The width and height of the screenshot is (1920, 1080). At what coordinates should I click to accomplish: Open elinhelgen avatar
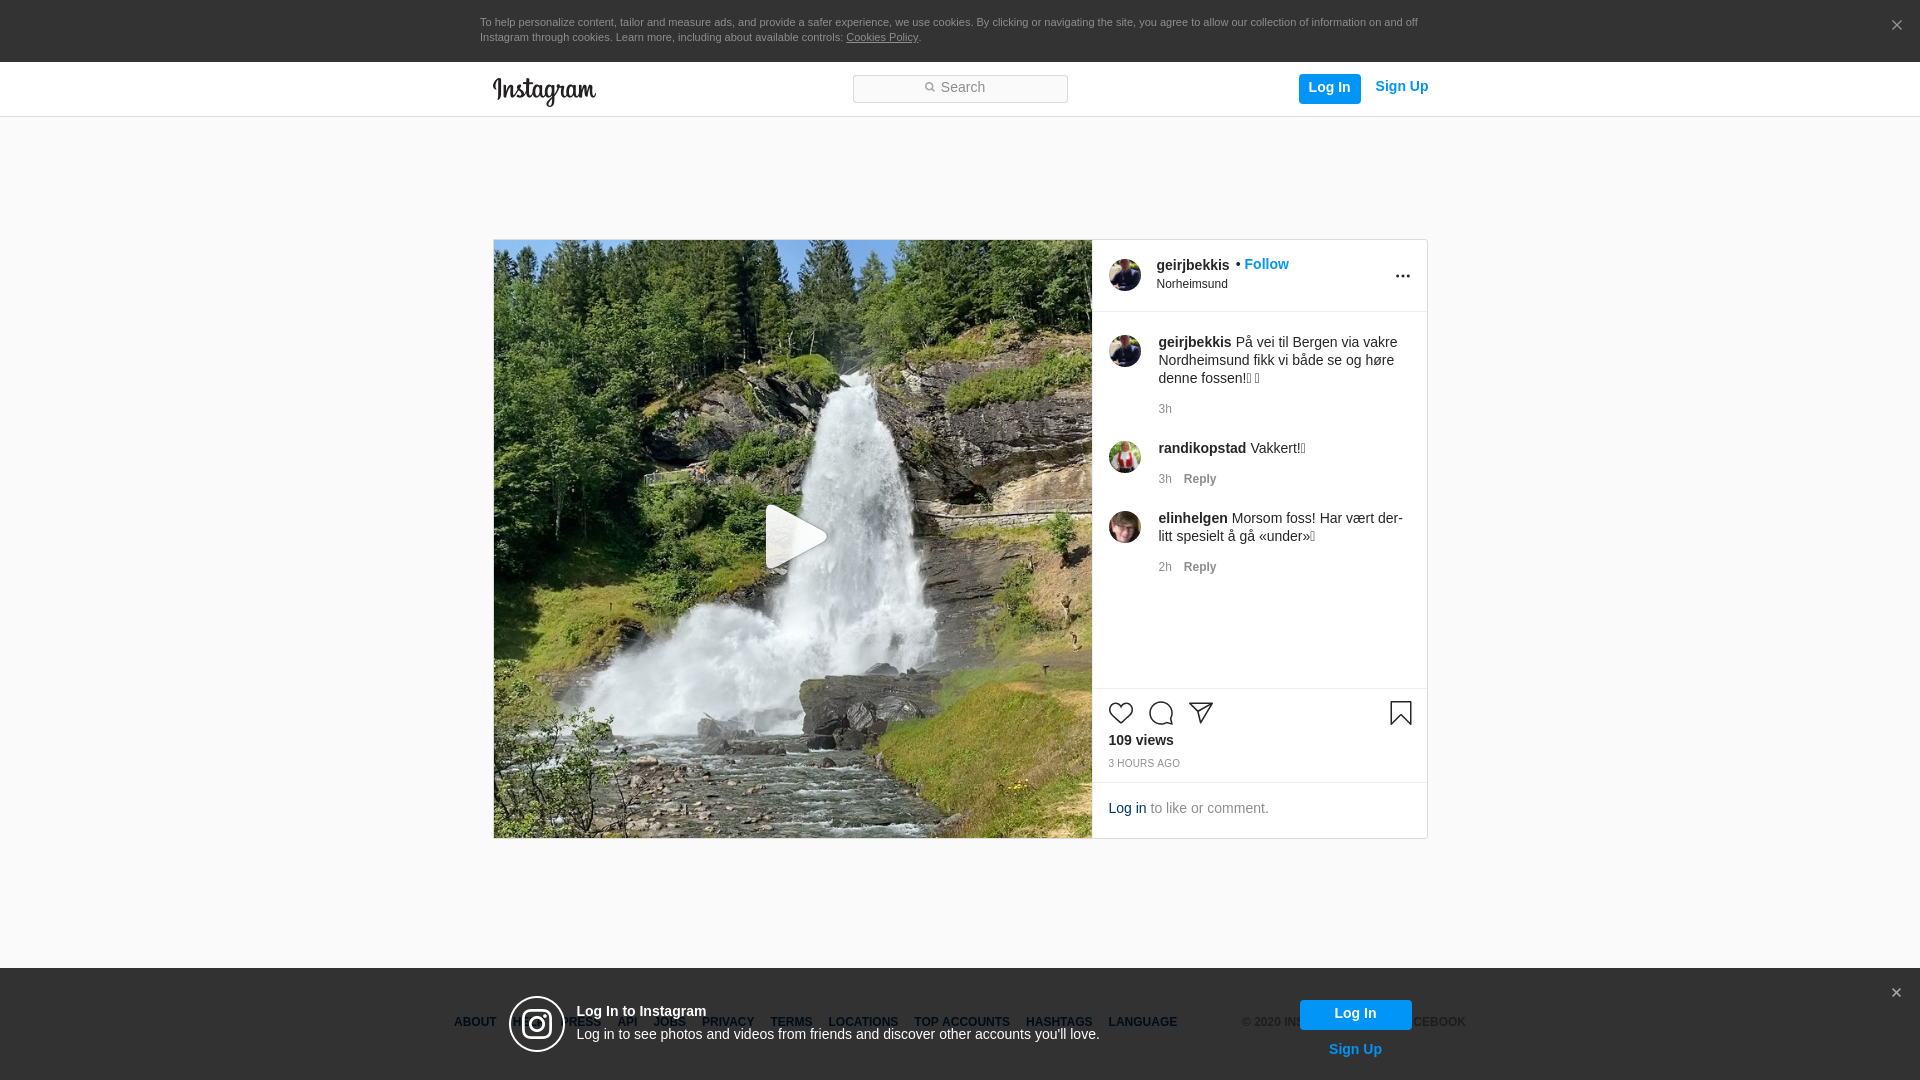1124,527
